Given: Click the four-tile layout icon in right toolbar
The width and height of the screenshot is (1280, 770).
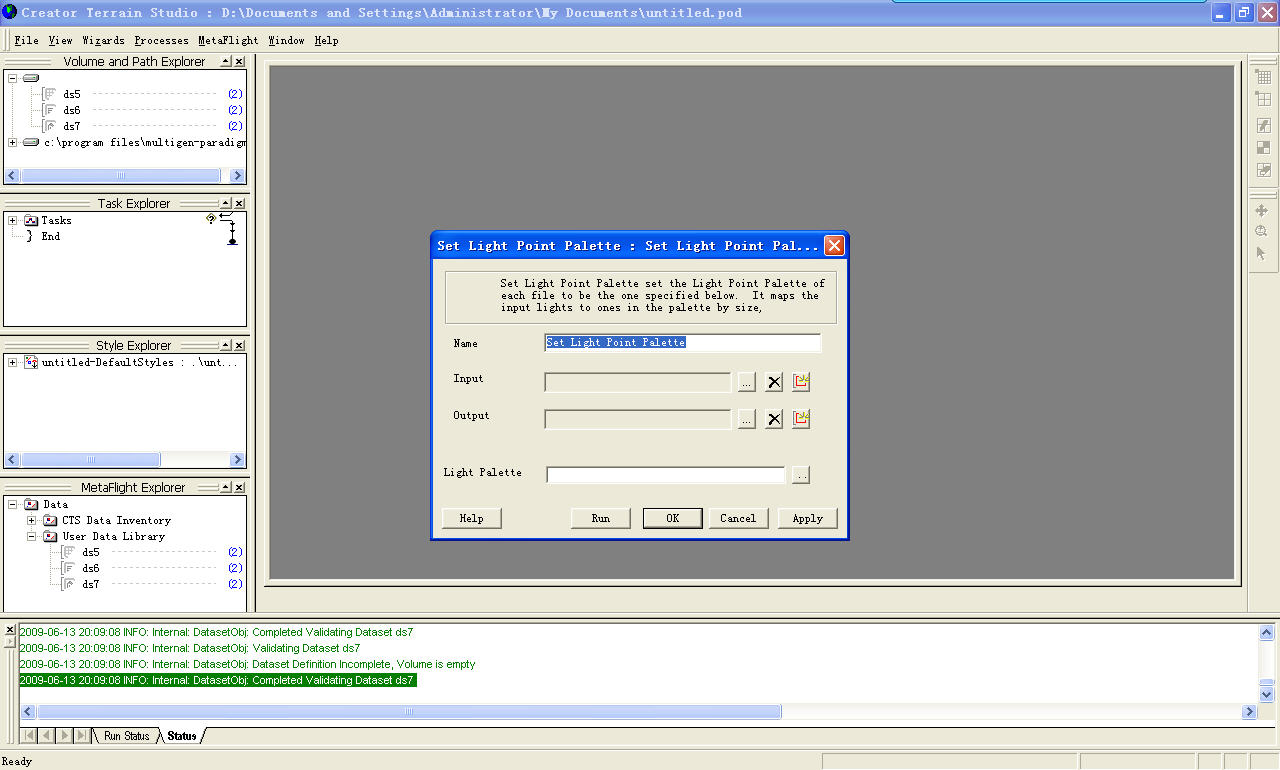Looking at the screenshot, I should [x=1264, y=100].
